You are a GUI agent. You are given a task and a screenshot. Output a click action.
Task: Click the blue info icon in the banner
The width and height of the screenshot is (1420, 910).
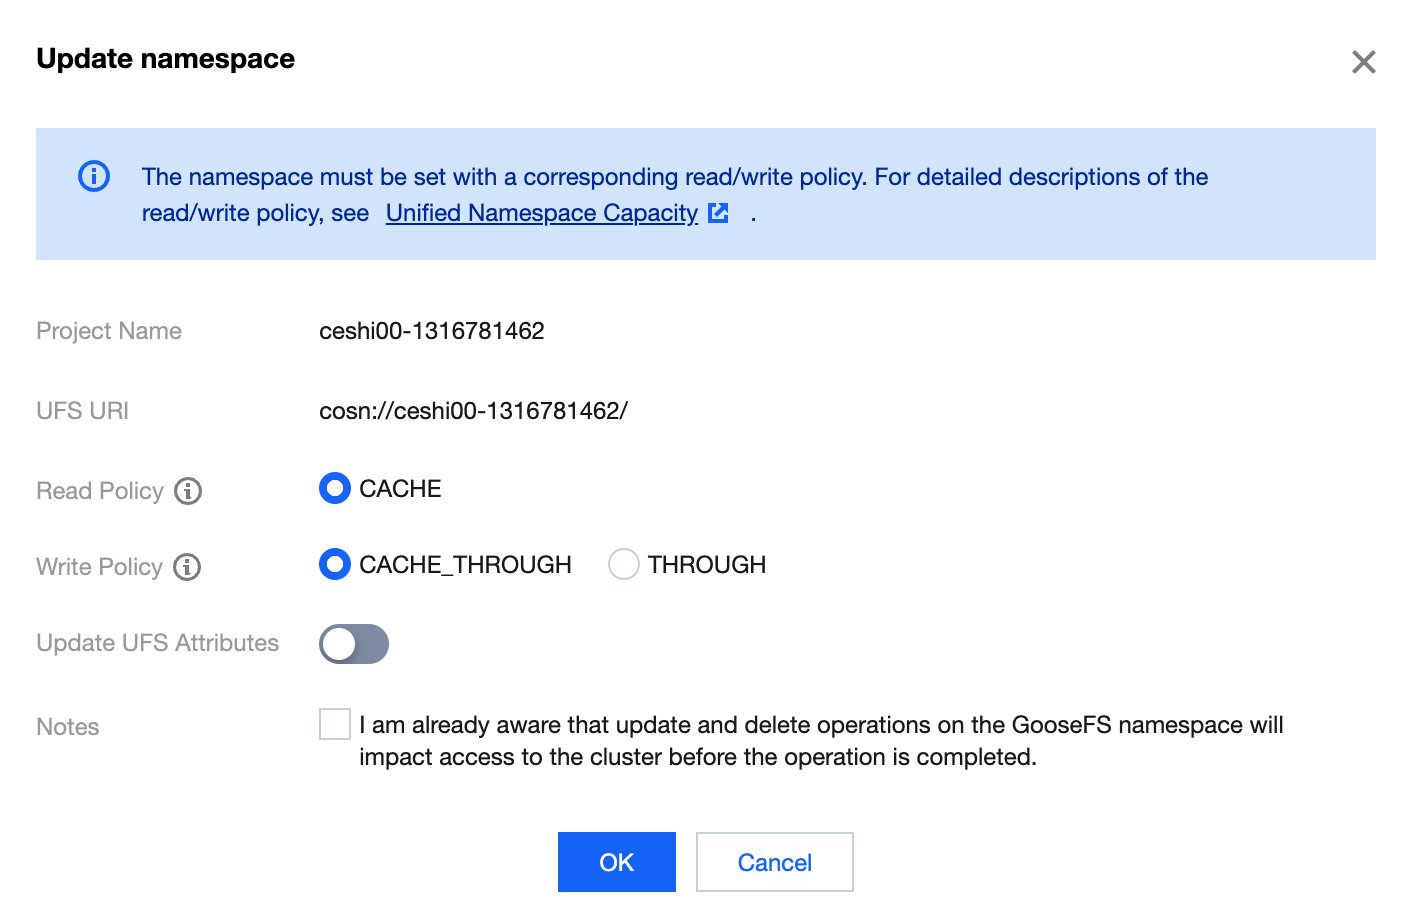tap(94, 177)
